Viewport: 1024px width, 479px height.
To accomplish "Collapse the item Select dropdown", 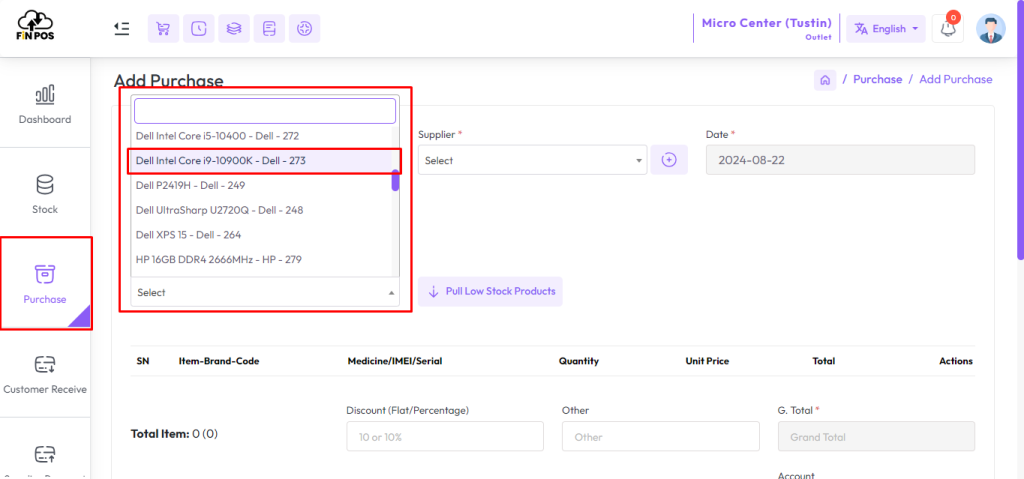I will (265, 293).
